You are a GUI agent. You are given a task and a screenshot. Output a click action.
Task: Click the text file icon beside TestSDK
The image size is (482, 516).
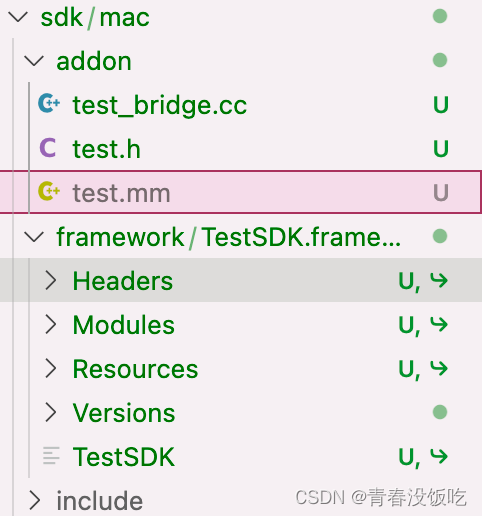pyautogui.click(x=51, y=456)
